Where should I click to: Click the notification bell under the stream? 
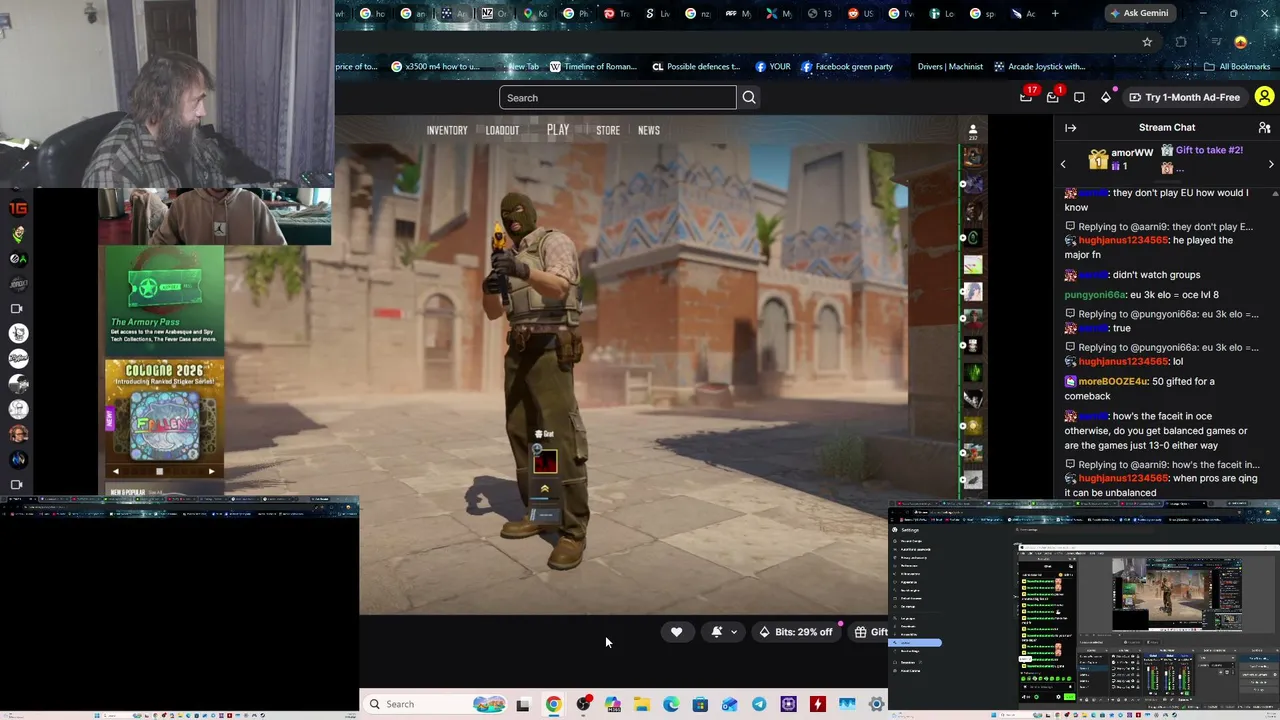(716, 632)
